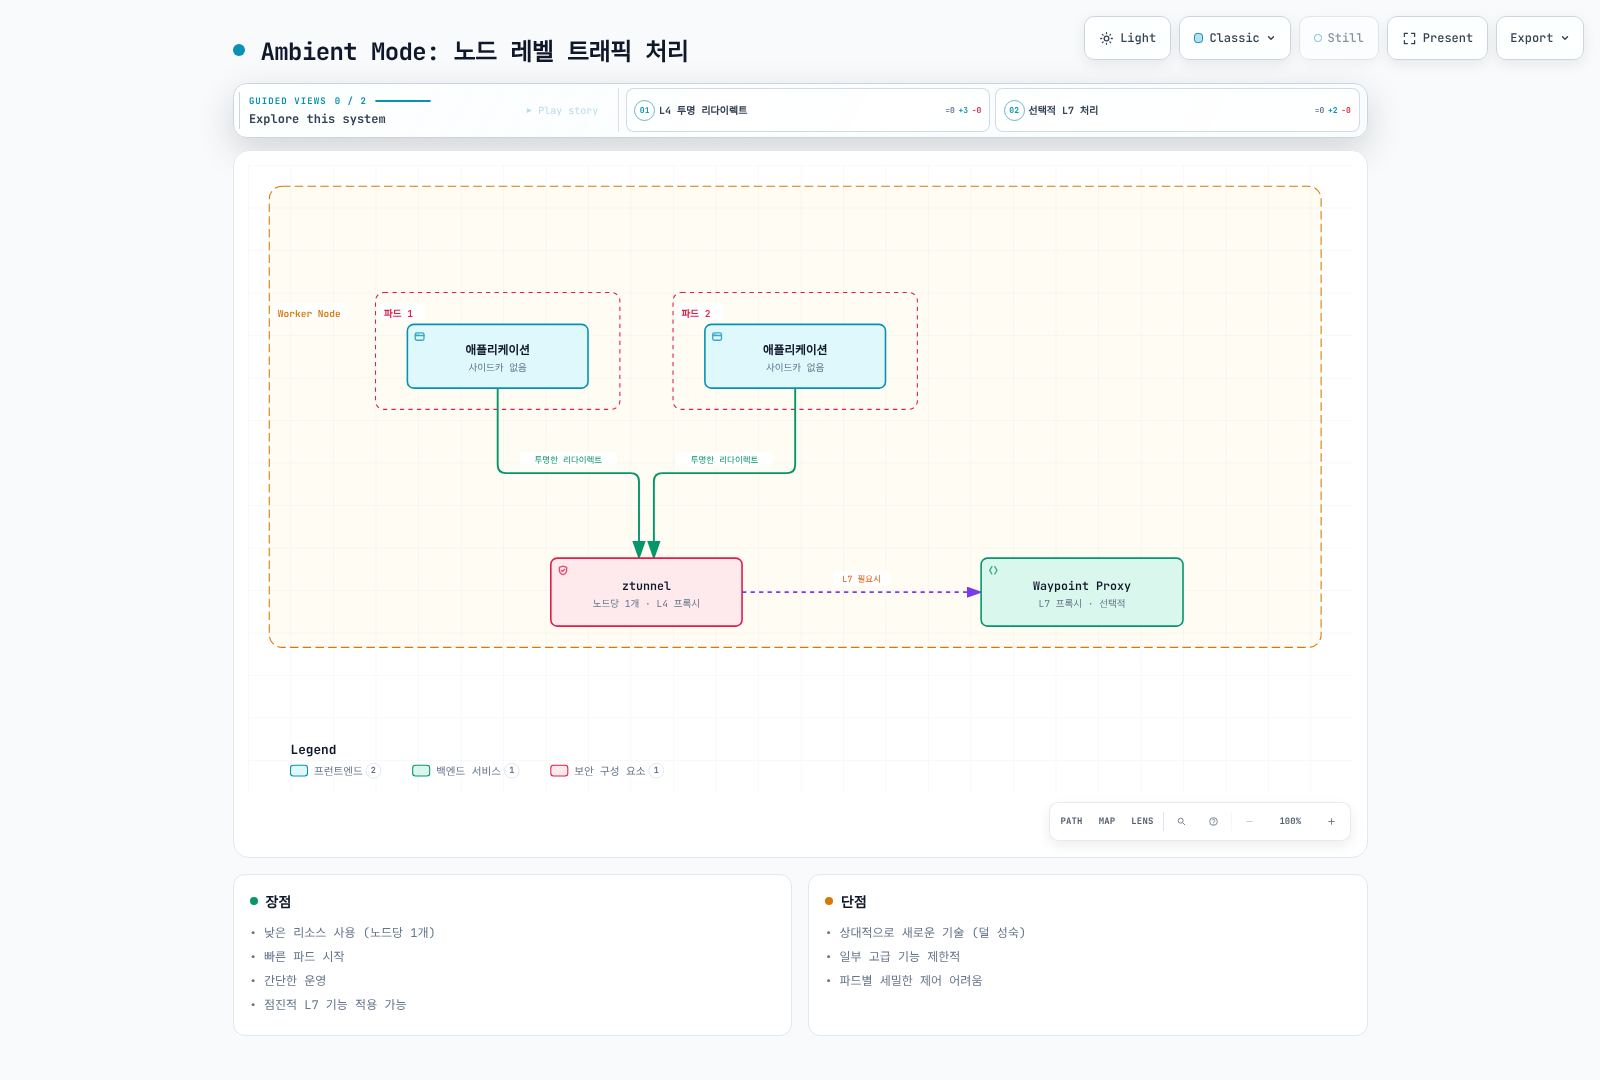This screenshot has height=1080, width=1600.
Task: Click the code icon on Waypoint Proxy node
Action: pos(993,570)
